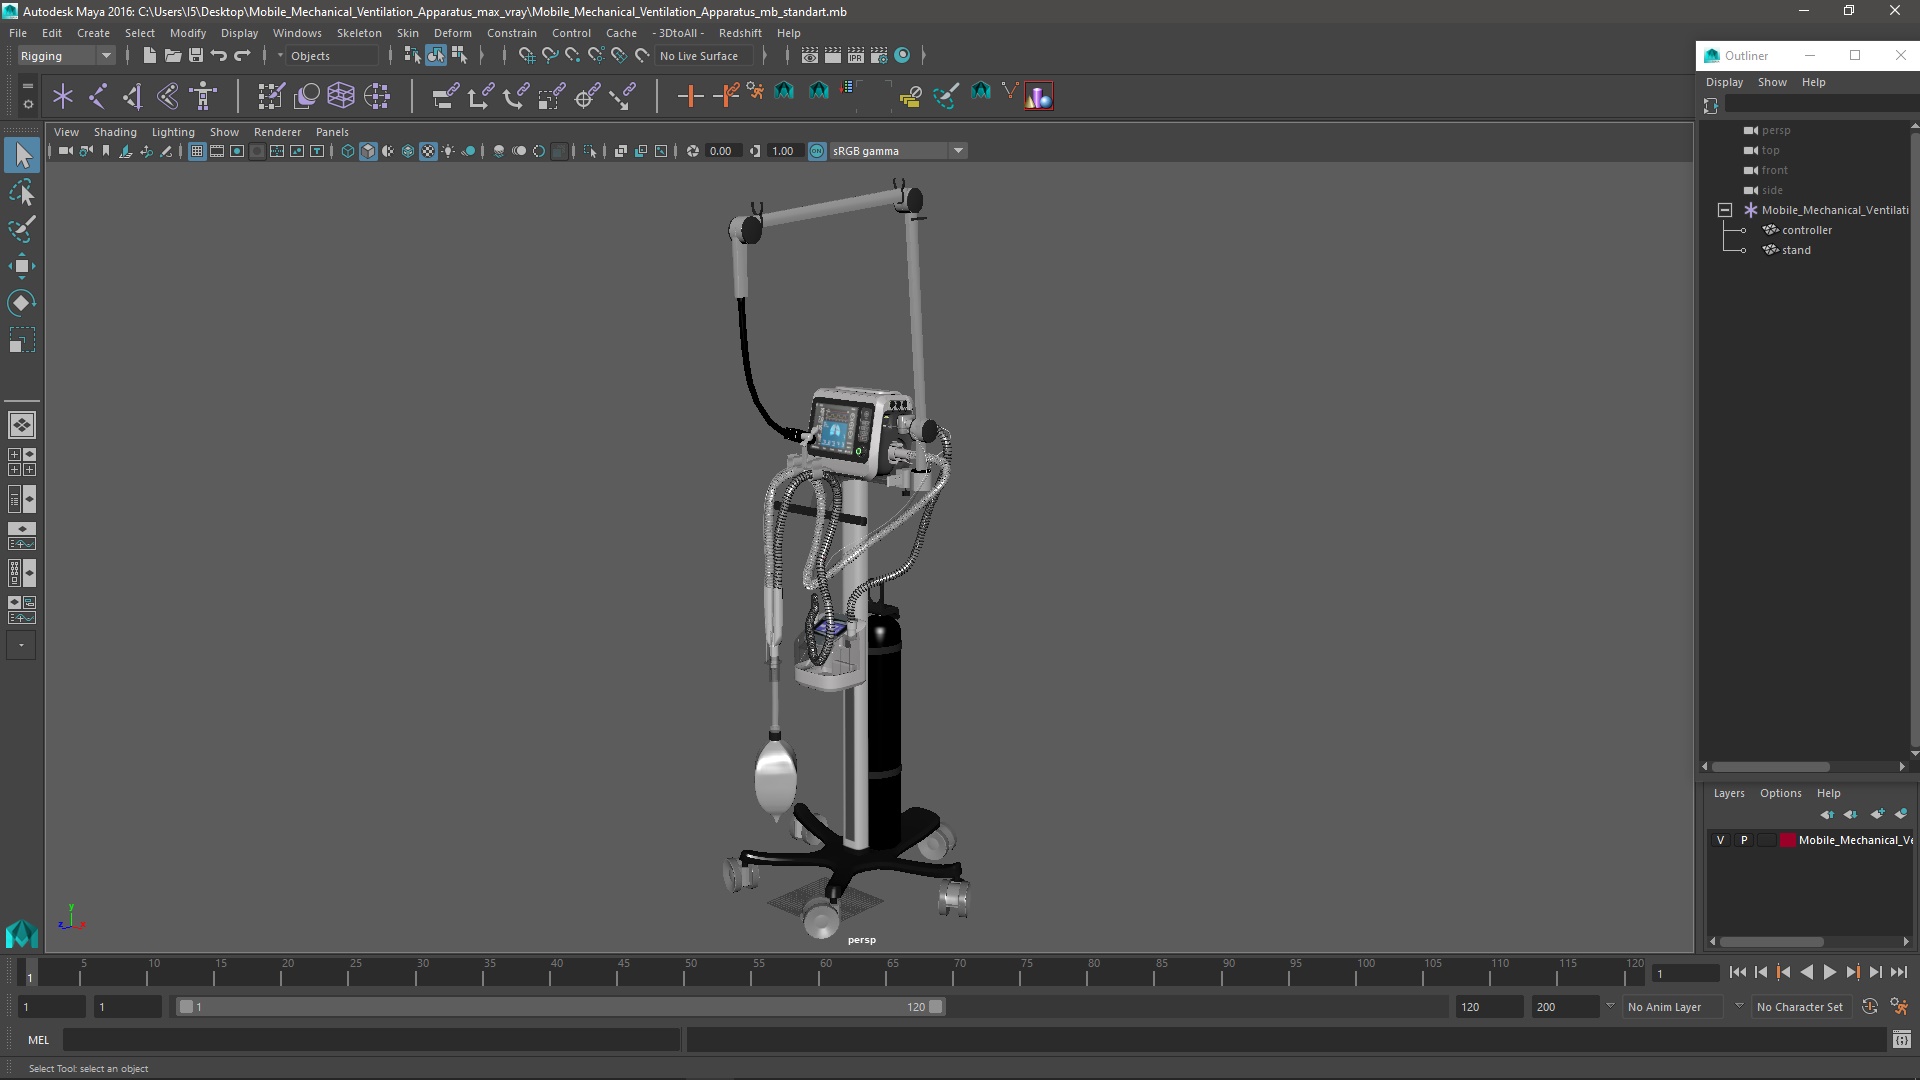Choose the Rotate tool in toolbox

22,303
